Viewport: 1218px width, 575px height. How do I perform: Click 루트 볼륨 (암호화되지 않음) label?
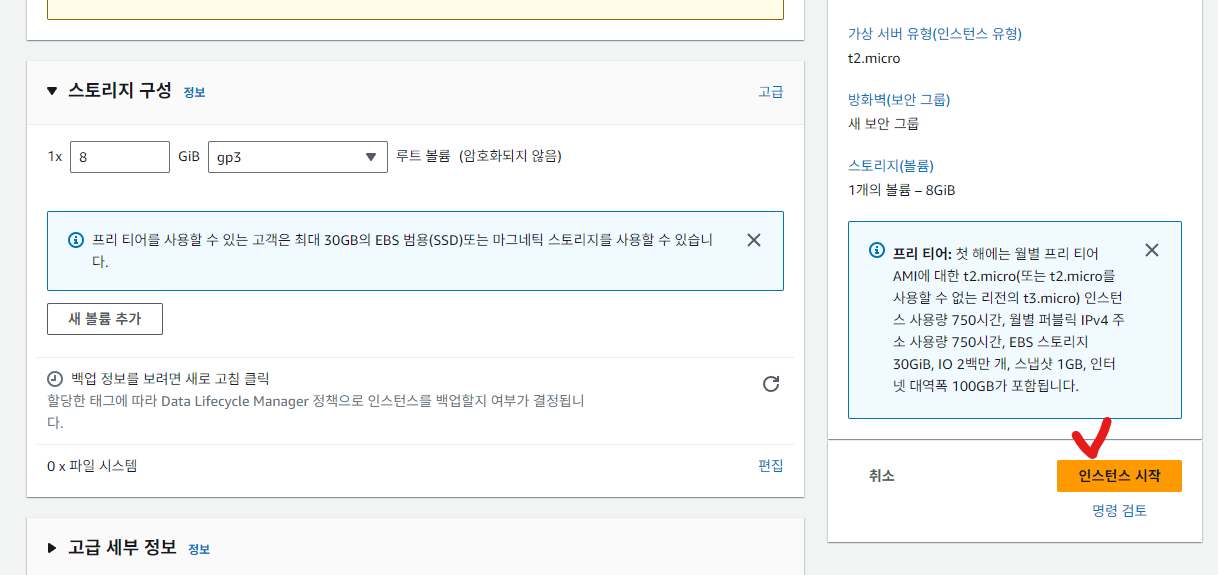479,156
